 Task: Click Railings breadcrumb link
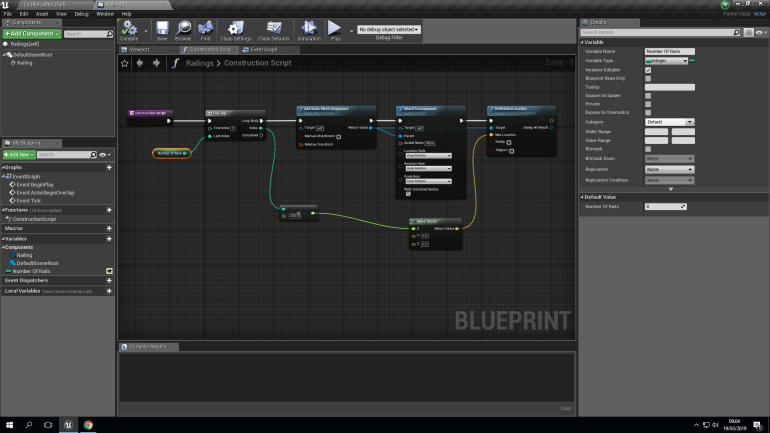[x=199, y=63]
